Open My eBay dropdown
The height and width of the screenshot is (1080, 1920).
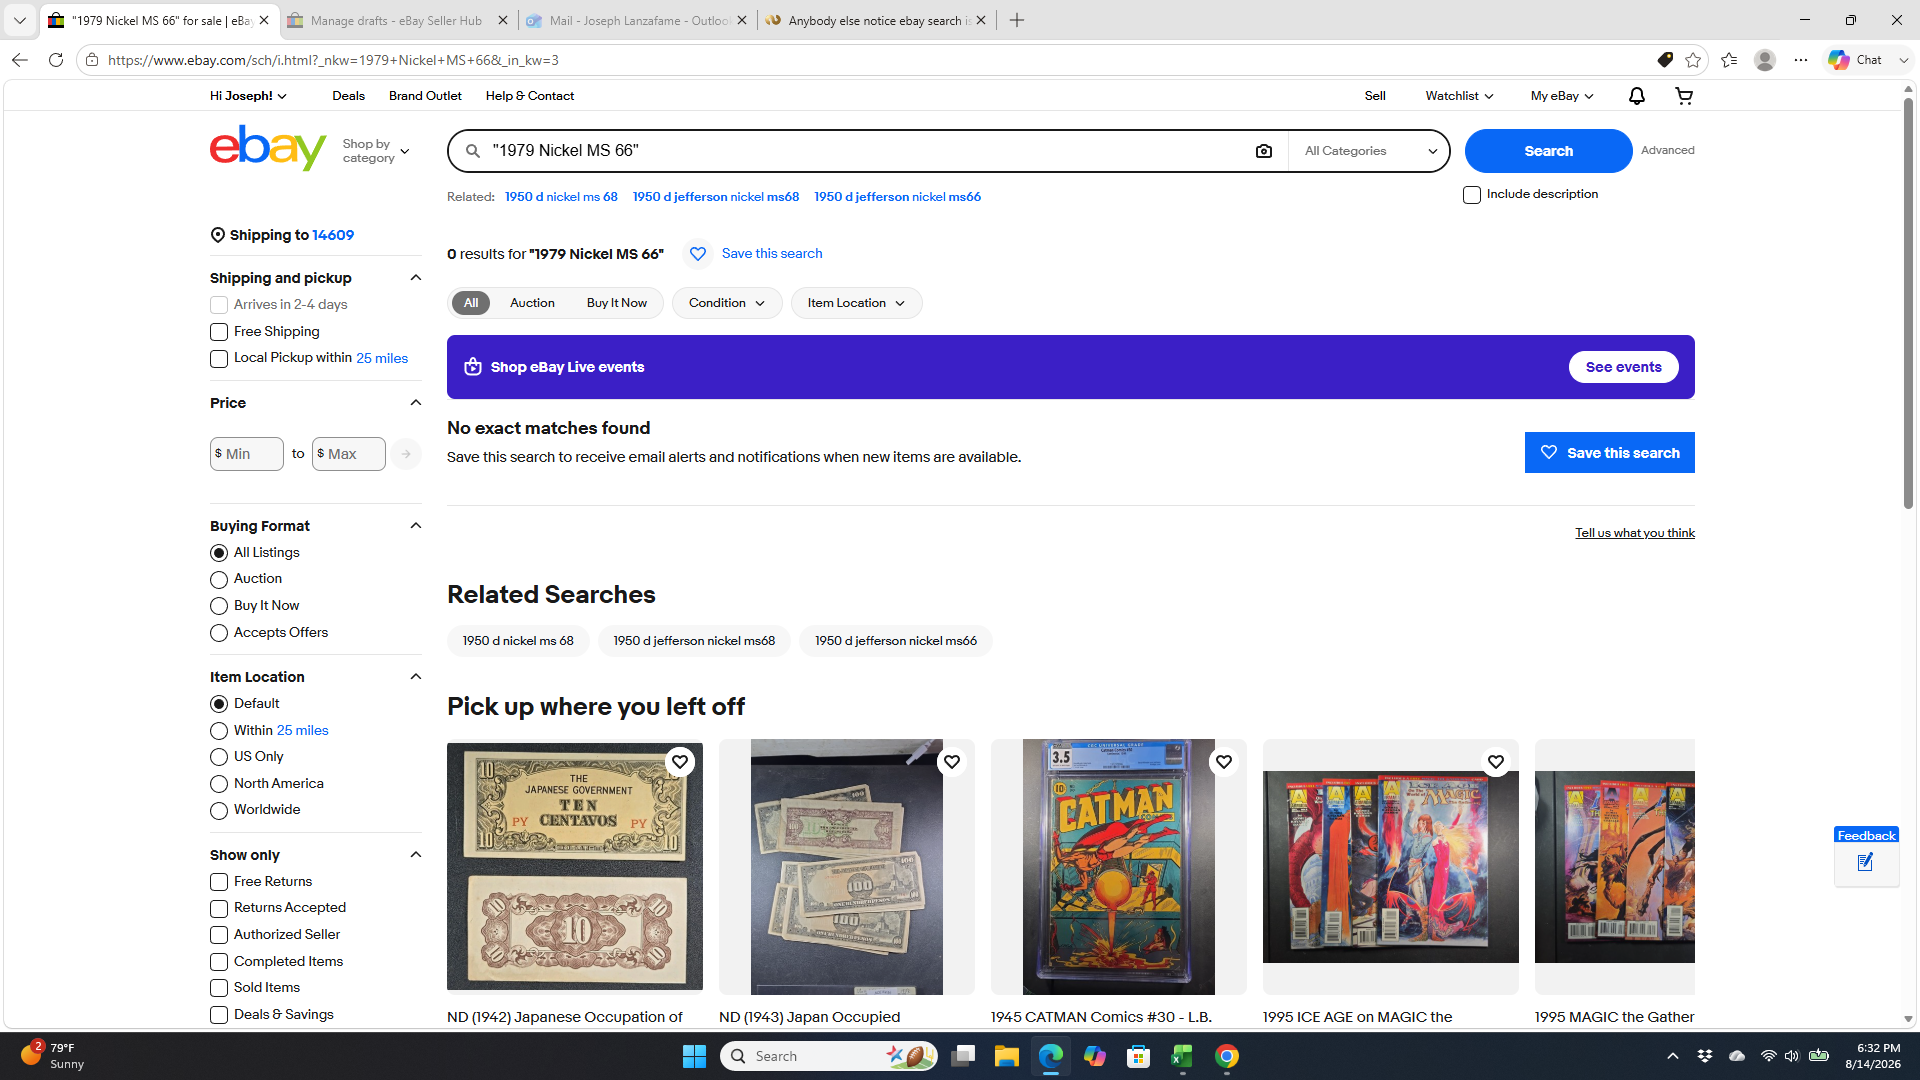(x=1561, y=96)
